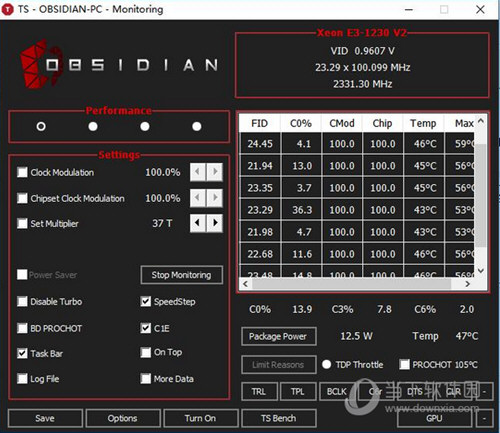Enable the Clock Modulation checkbox
This screenshot has width=500, height=433.
pos(22,172)
